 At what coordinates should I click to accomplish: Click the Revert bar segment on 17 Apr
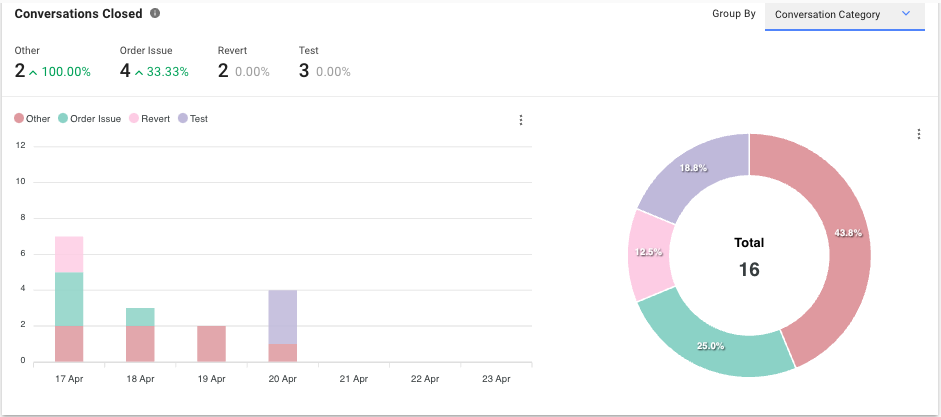tap(69, 254)
